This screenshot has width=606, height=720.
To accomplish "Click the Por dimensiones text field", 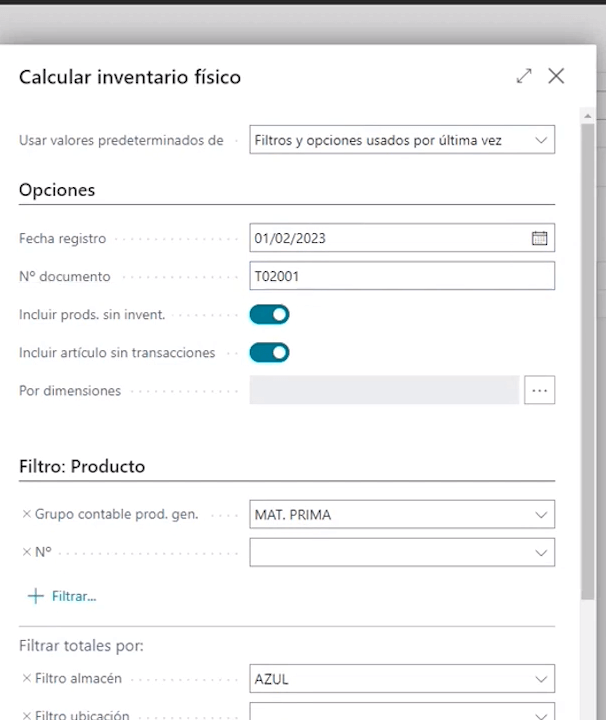I will tap(384, 390).
